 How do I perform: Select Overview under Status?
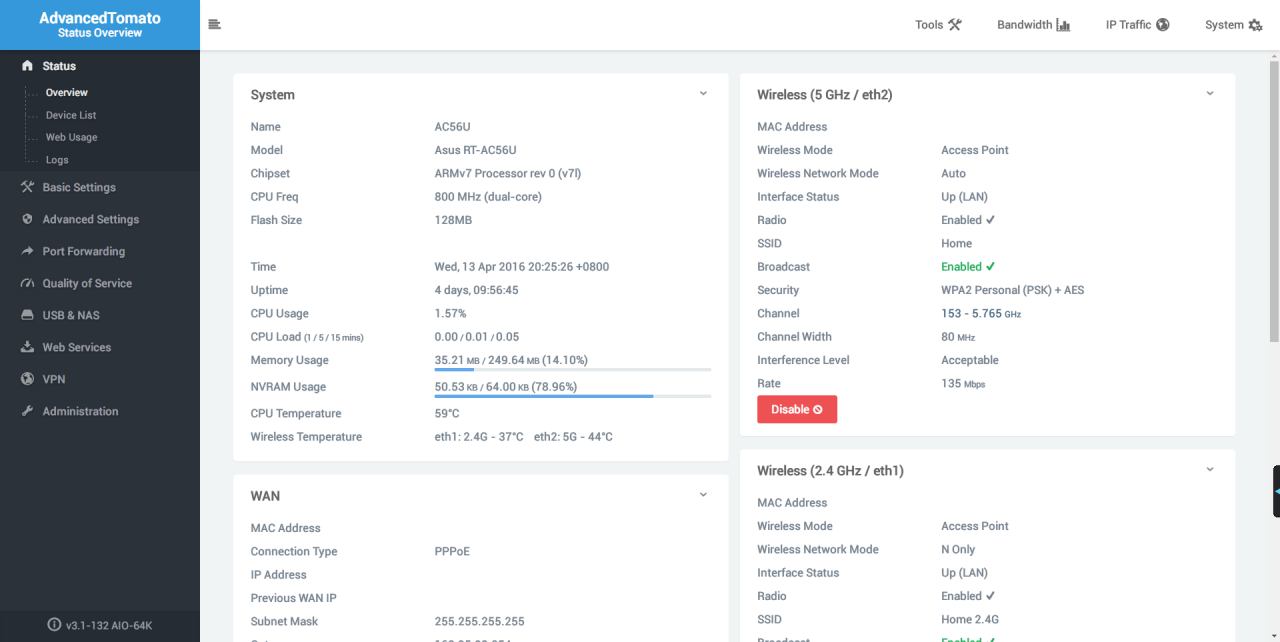67,92
